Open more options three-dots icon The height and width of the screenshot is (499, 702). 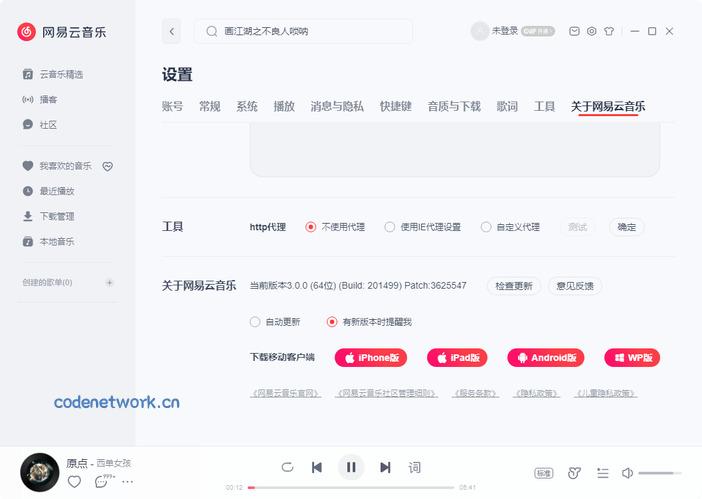tap(128, 482)
